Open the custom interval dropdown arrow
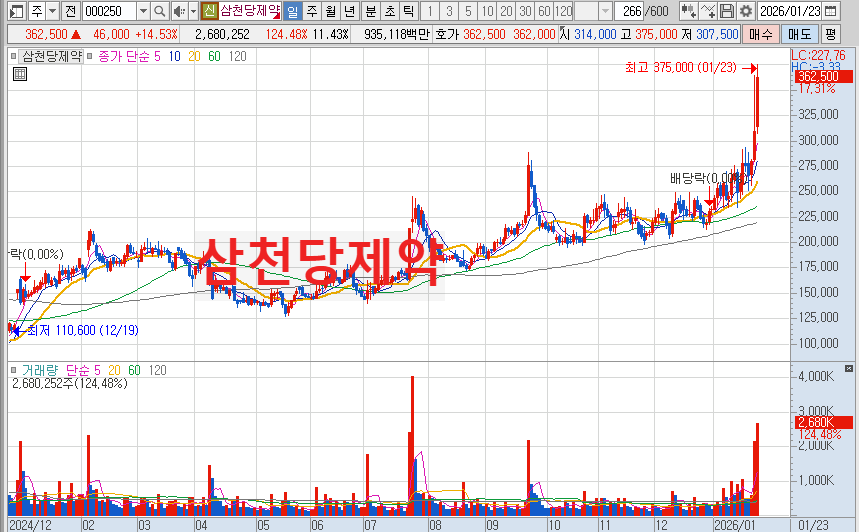This screenshot has height=532, width=859. point(605,11)
